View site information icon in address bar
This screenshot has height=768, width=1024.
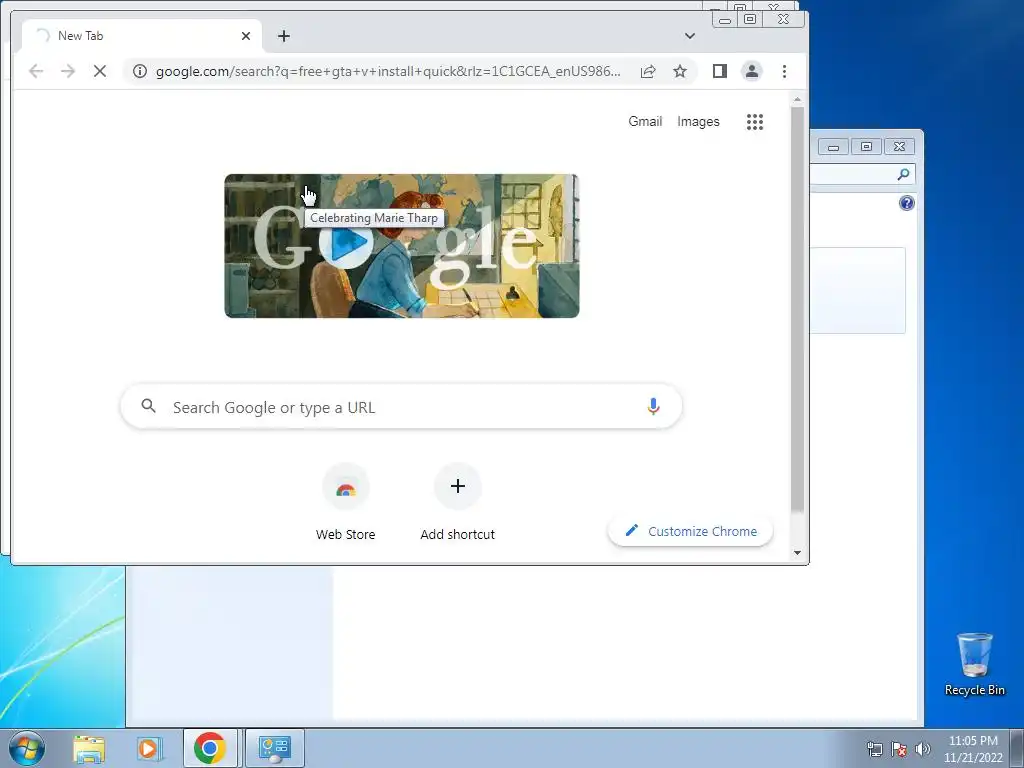tap(140, 71)
